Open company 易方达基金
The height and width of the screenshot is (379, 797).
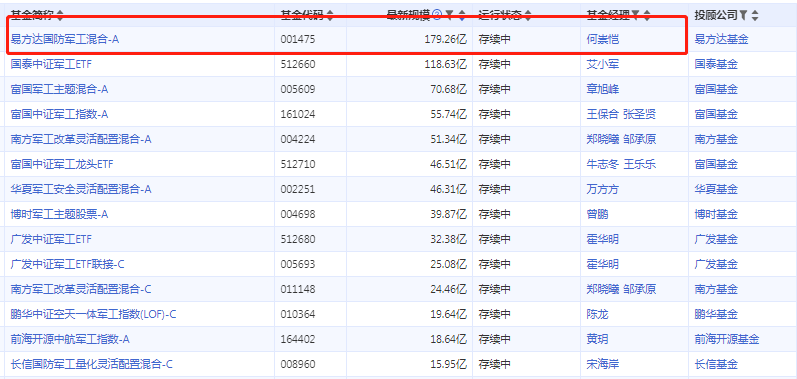[721, 39]
